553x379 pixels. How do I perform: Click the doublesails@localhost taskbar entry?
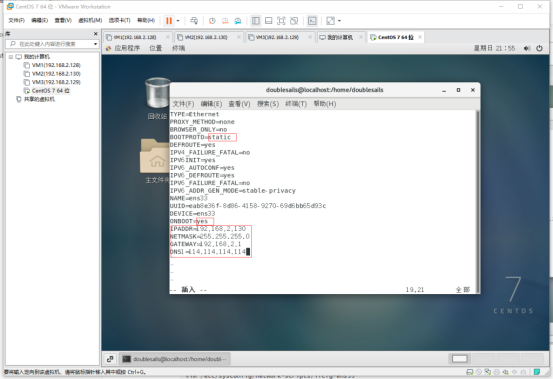point(175,359)
